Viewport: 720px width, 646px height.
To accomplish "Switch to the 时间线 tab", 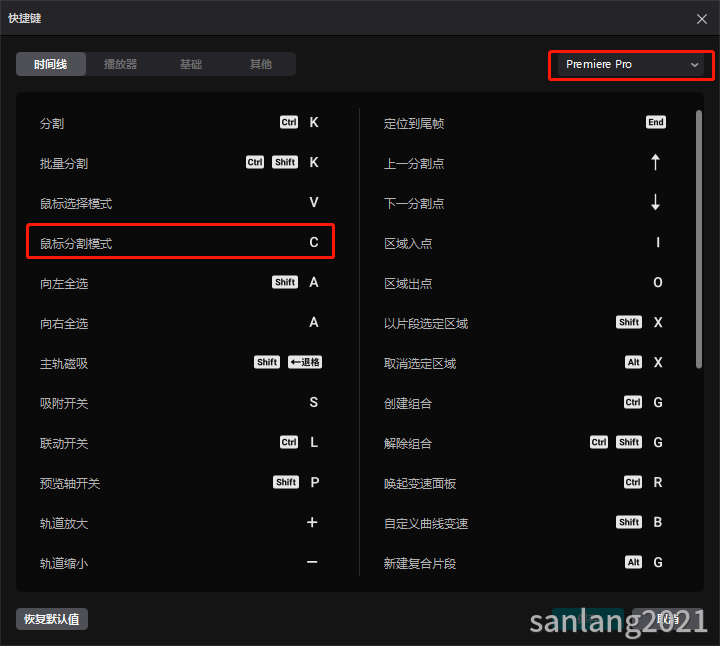I will point(51,64).
